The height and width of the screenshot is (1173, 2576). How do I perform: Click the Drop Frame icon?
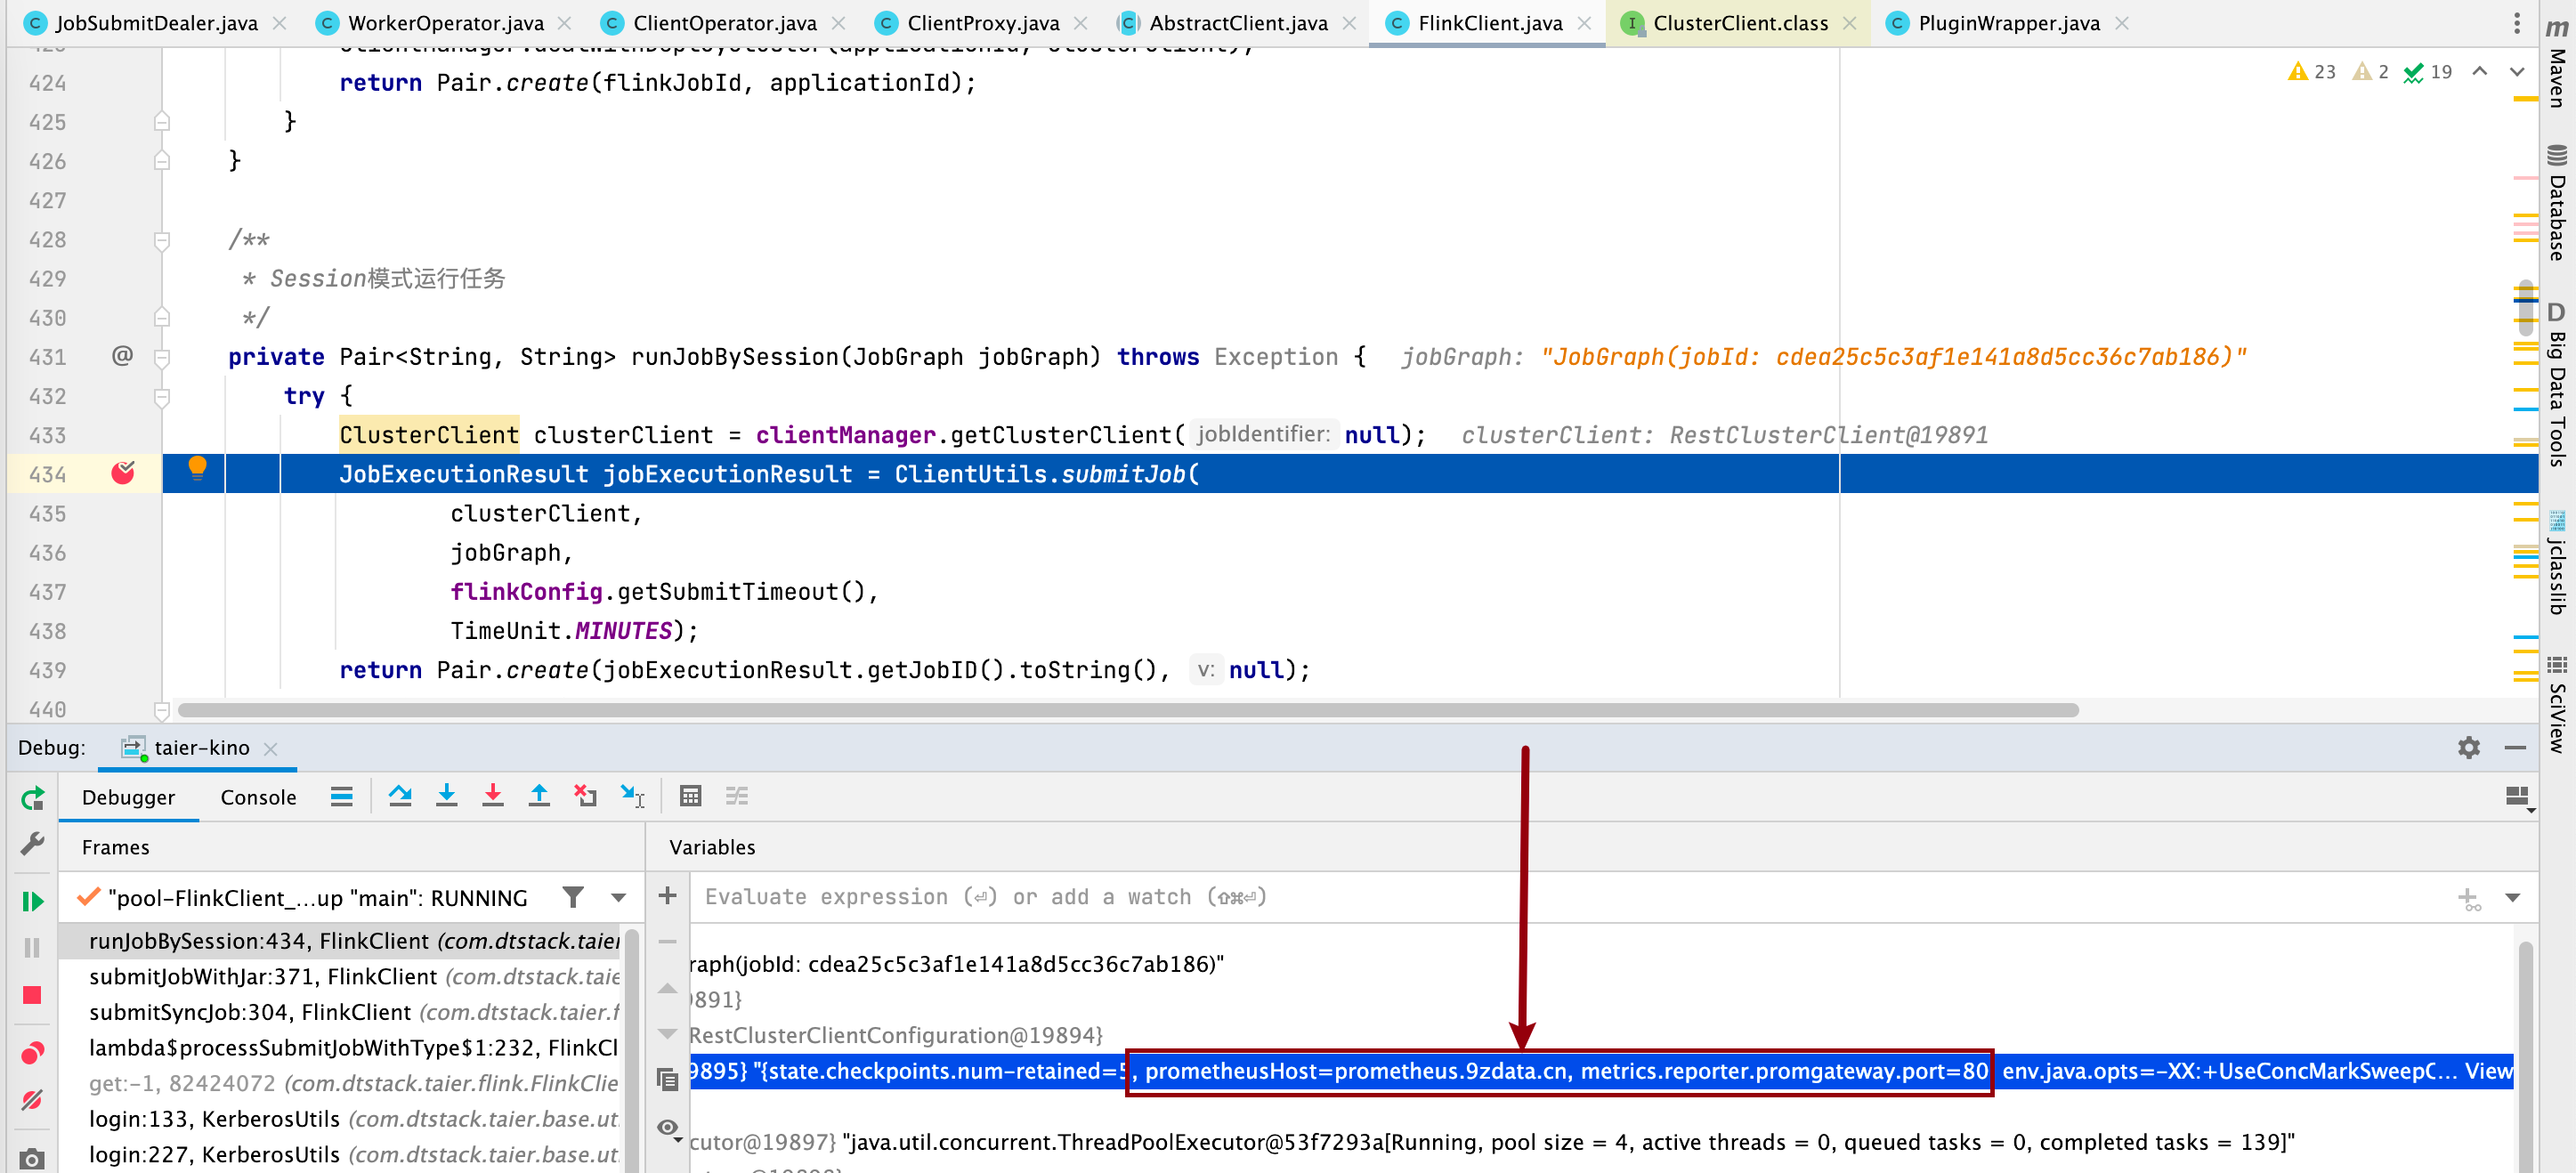point(586,796)
